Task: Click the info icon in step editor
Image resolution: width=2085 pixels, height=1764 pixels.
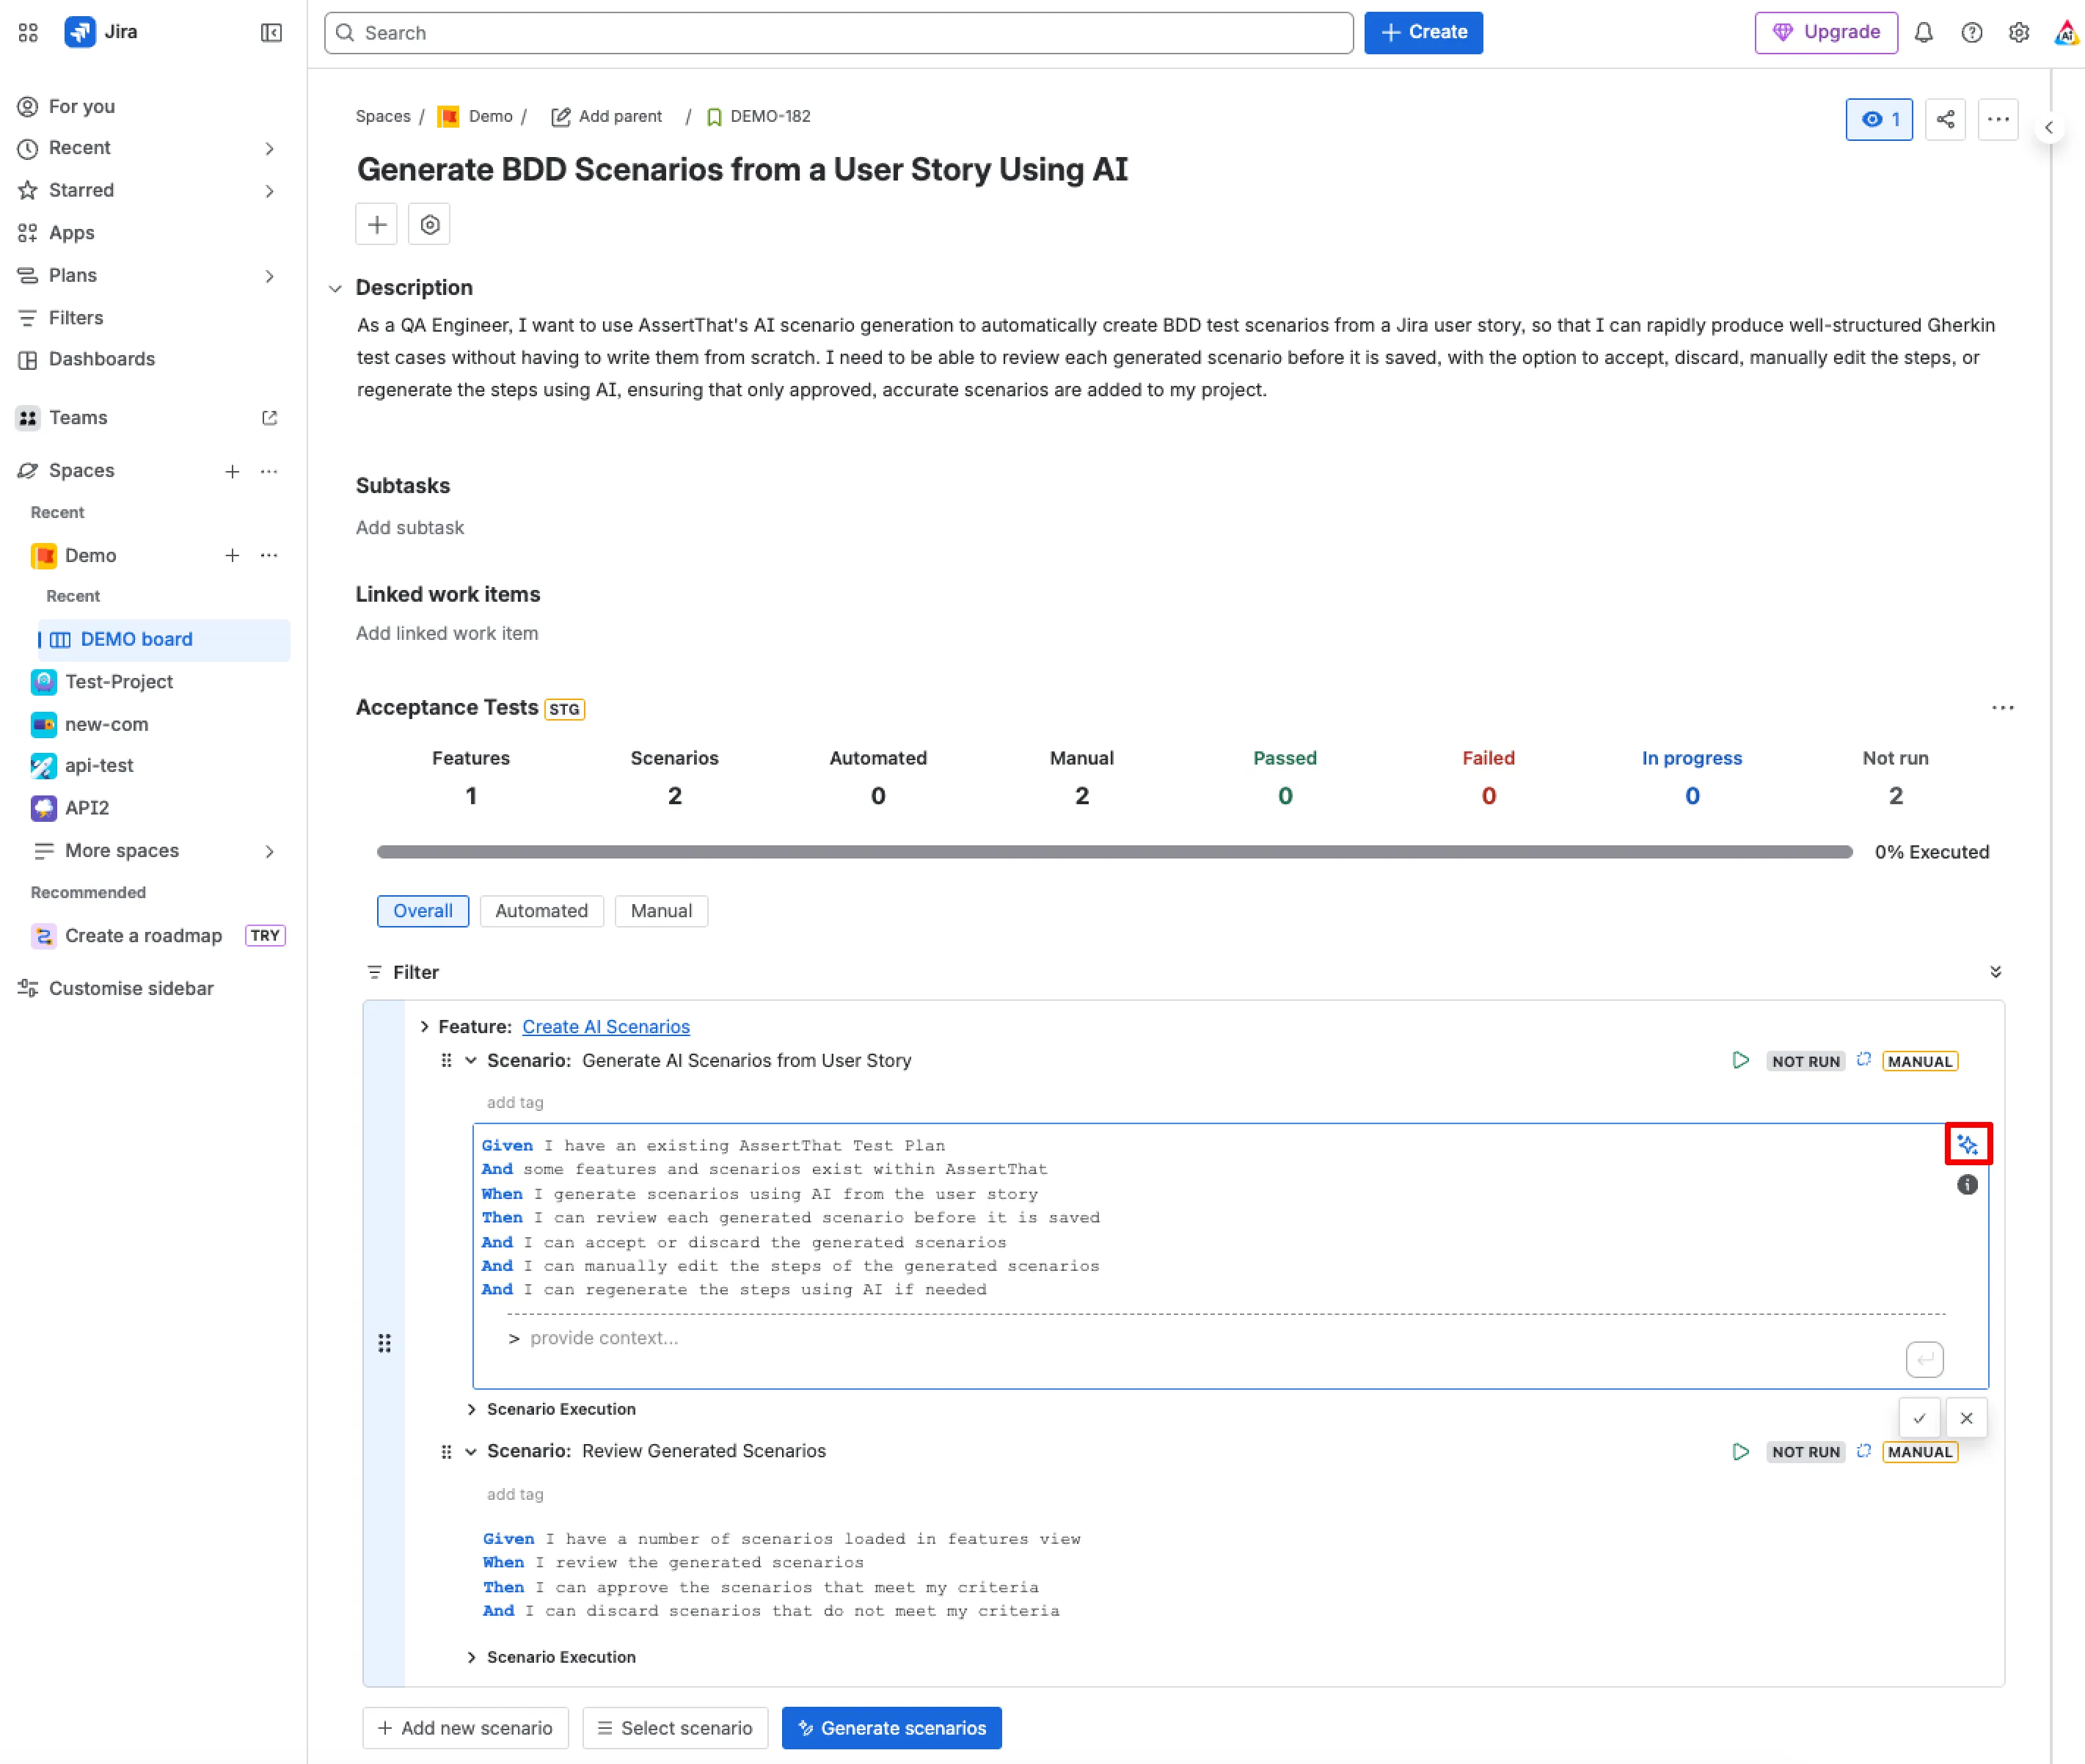Action: tap(1967, 1185)
